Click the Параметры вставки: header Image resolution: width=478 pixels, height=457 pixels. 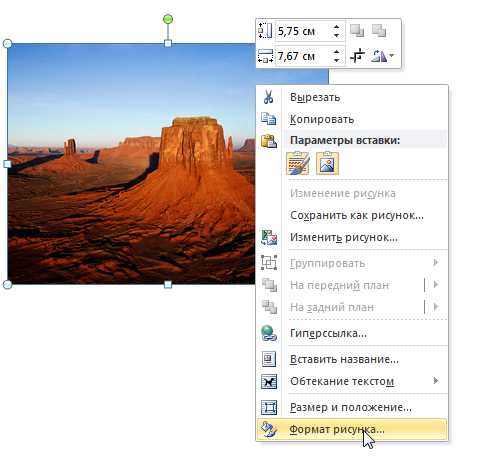point(345,140)
